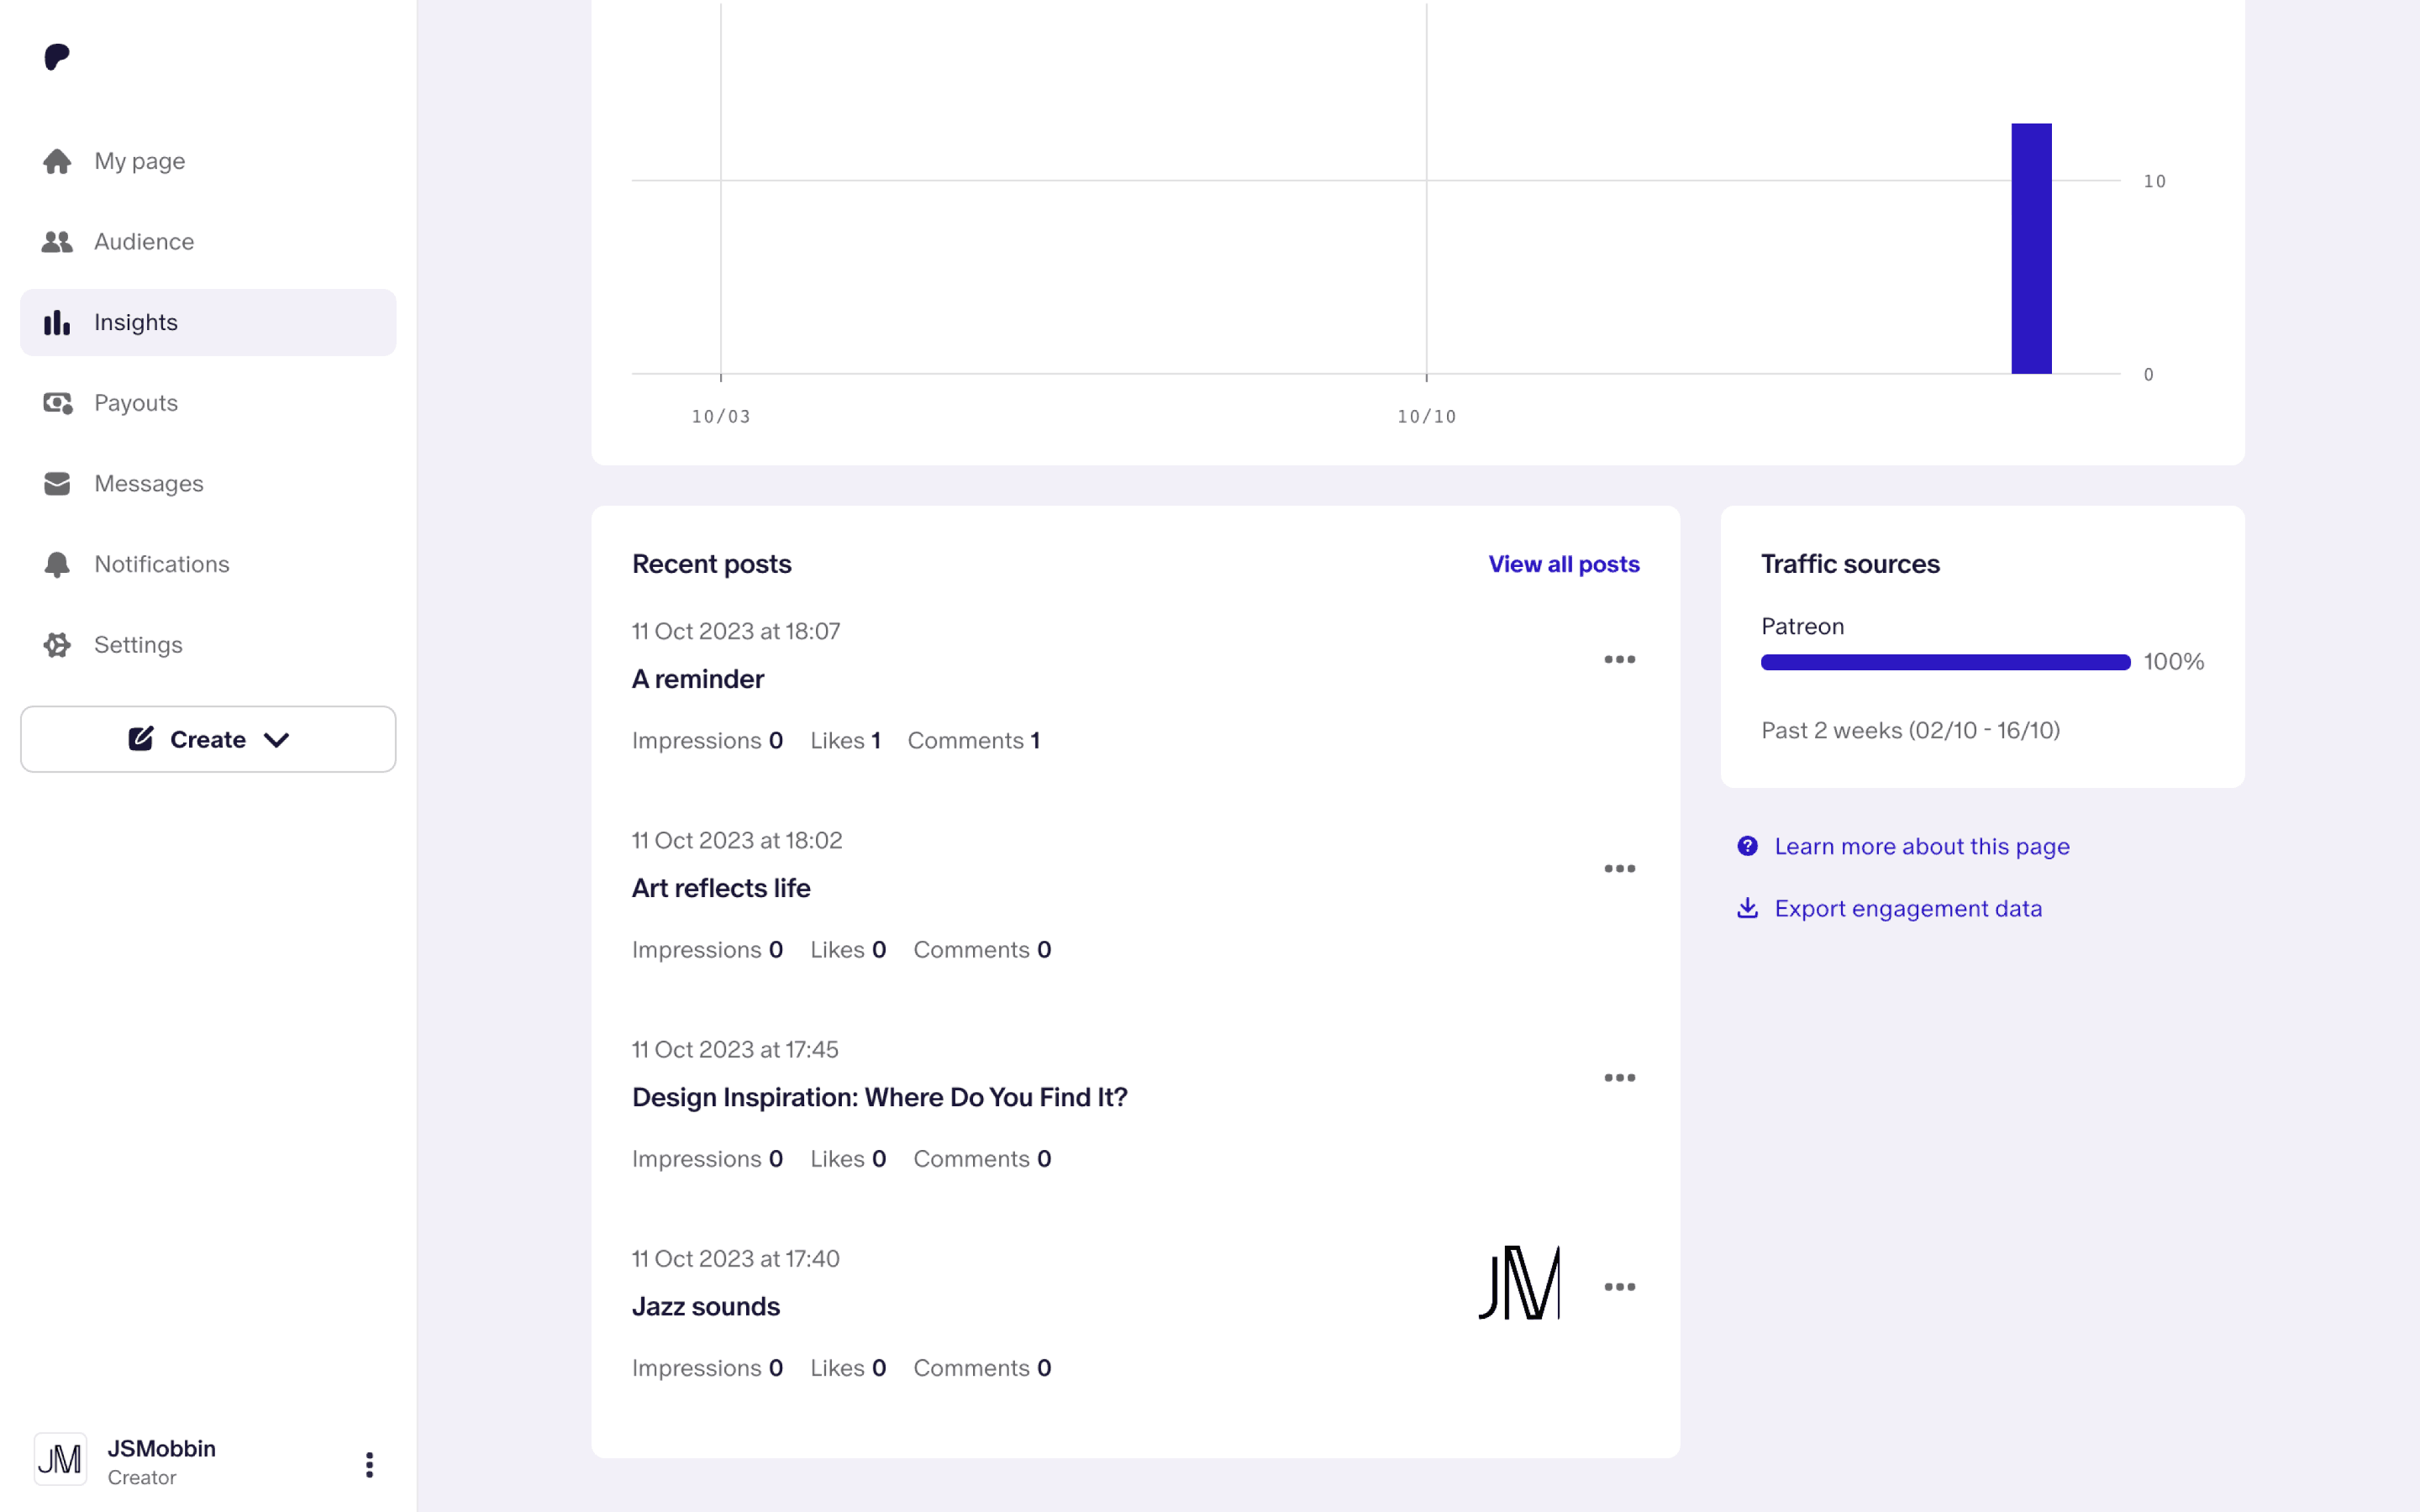Open the 'A reminder' post title
Screen dimensions: 2420x1512
pos(698,679)
